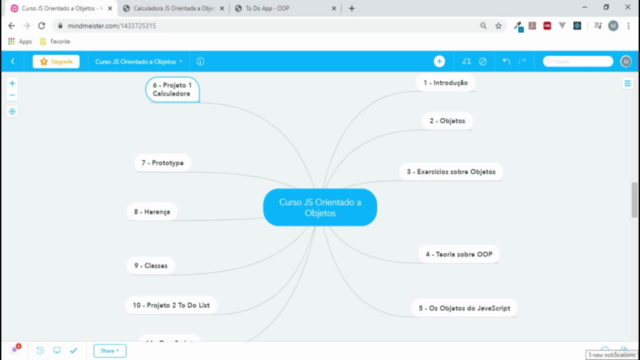Start presentation mode icon
The height and width of the screenshot is (360, 640).
click(57, 351)
